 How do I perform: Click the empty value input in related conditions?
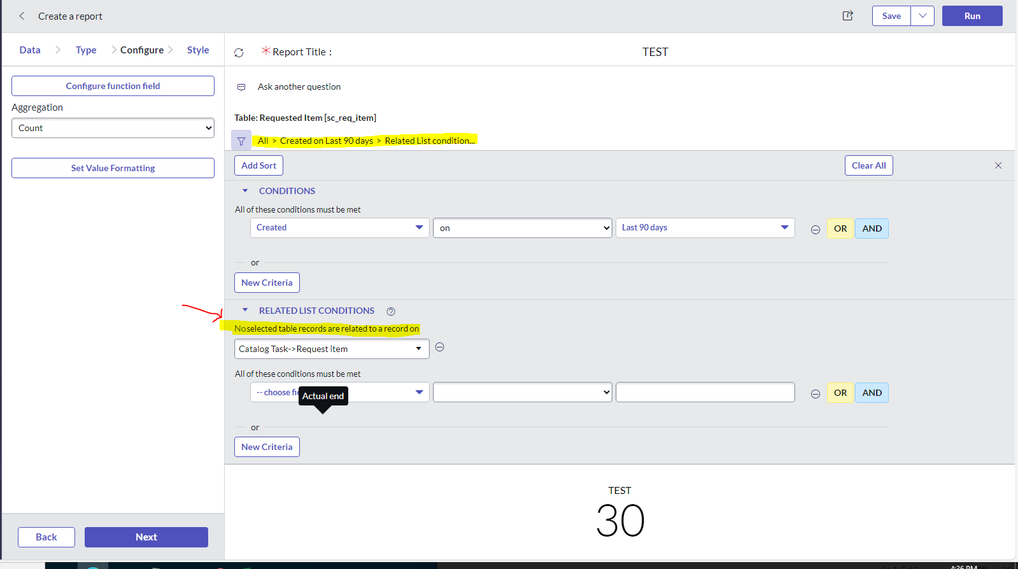[x=705, y=392]
